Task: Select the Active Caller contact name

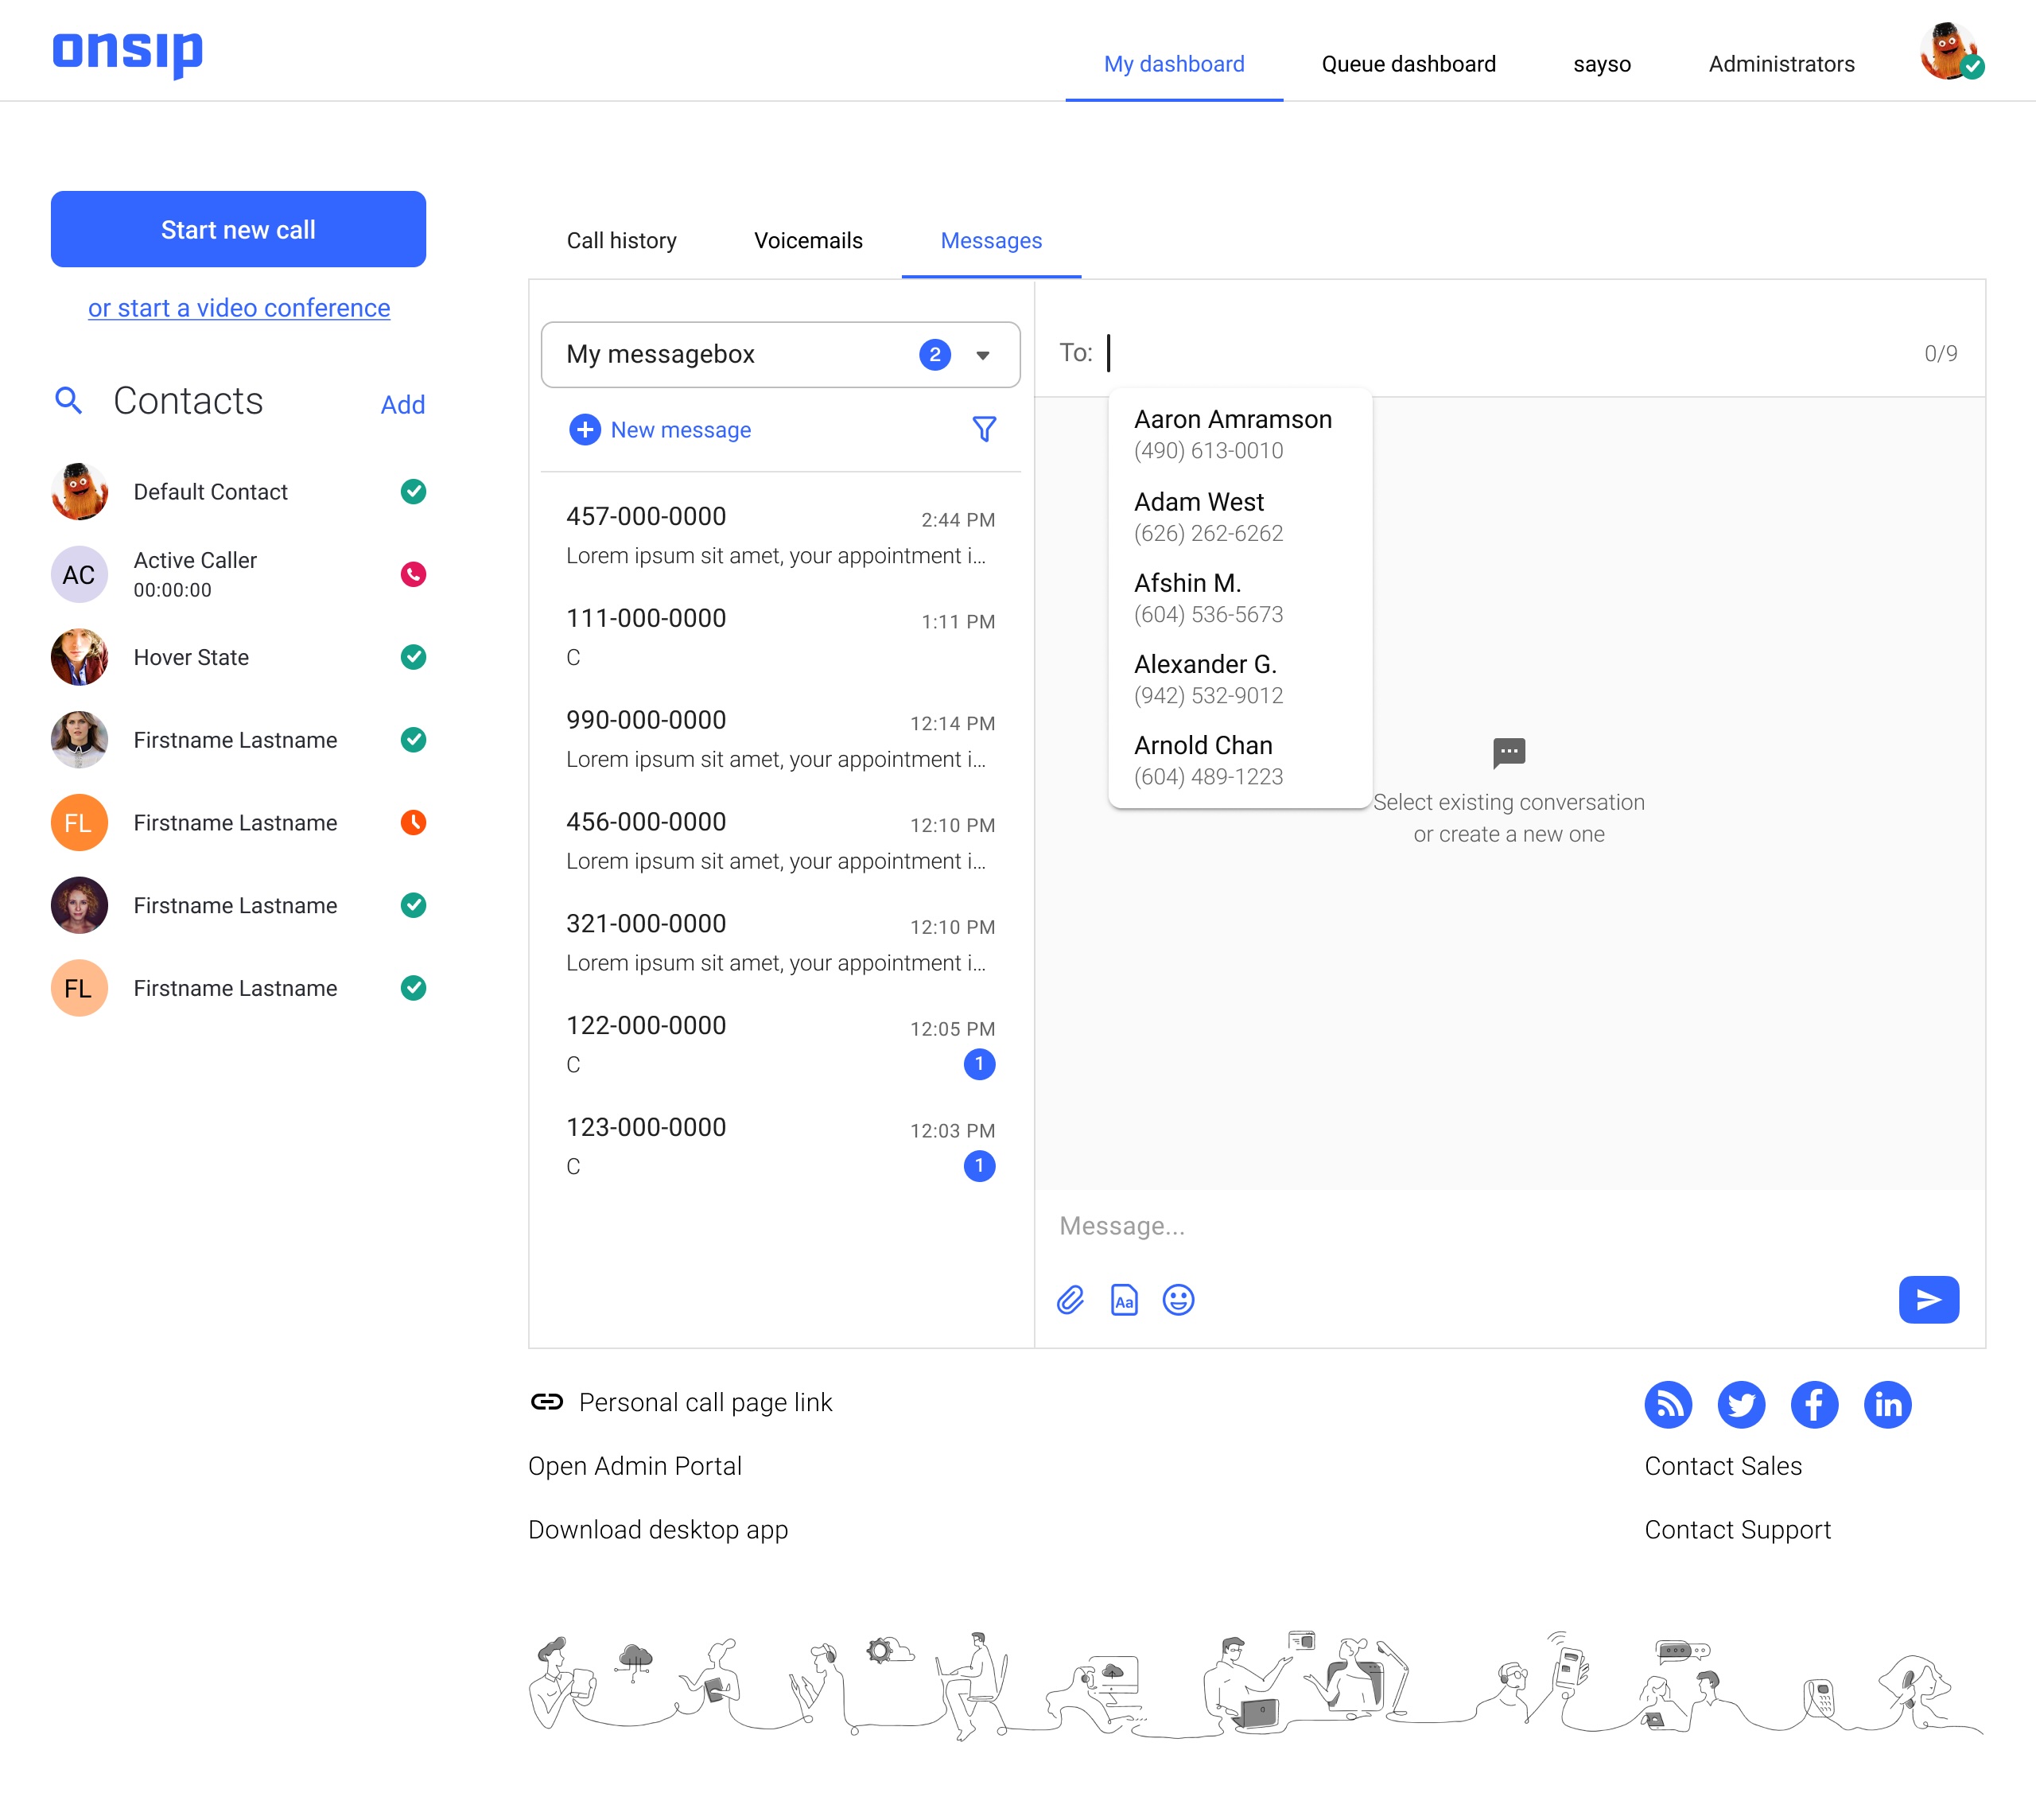Action: pyautogui.click(x=195, y=560)
